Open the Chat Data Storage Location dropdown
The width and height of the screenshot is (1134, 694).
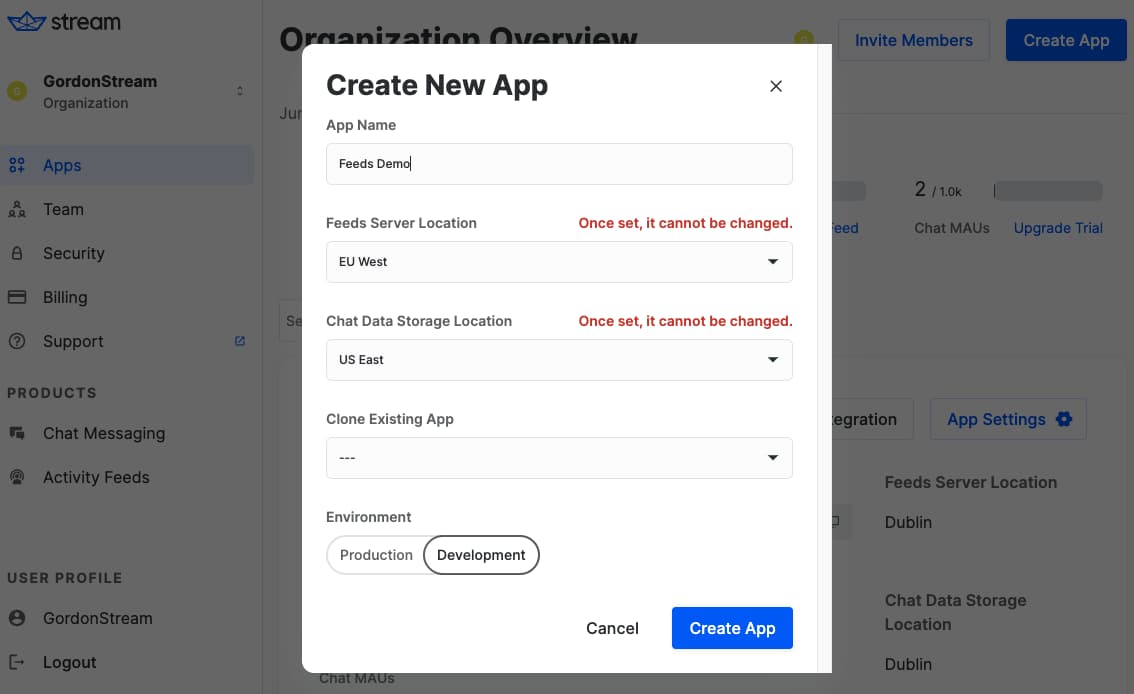(x=559, y=360)
